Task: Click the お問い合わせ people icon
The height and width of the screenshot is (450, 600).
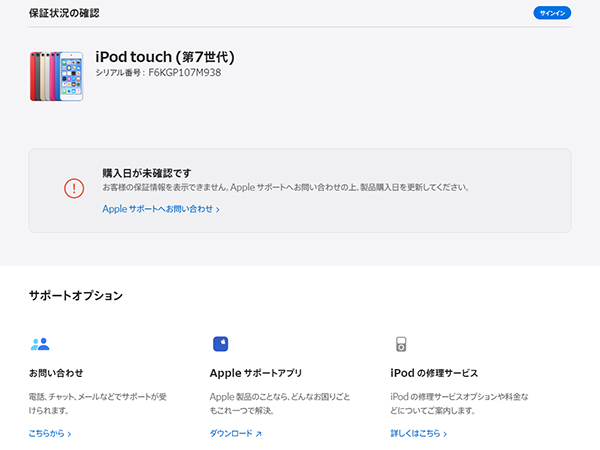Action: point(40,344)
